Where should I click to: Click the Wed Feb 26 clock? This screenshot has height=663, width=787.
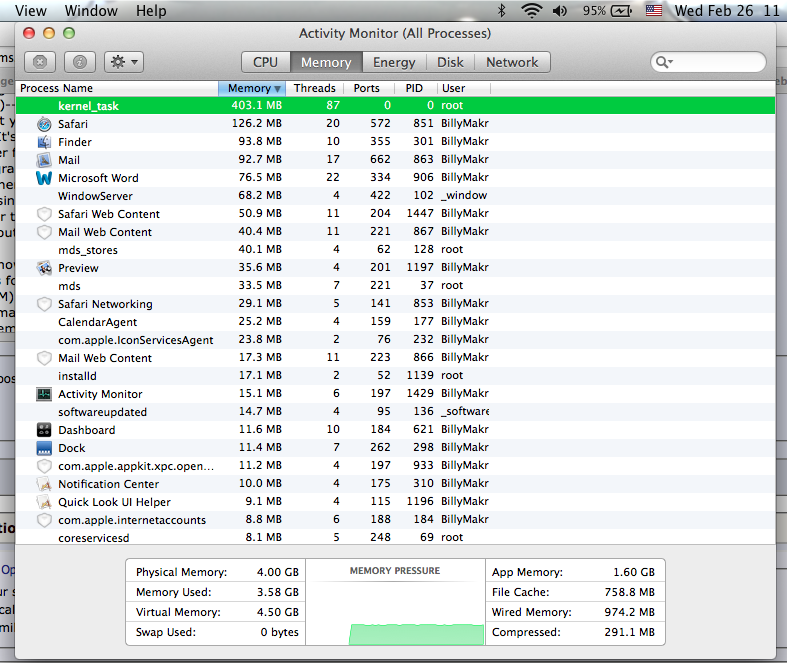pyautogui.click(x=727, y=11)
